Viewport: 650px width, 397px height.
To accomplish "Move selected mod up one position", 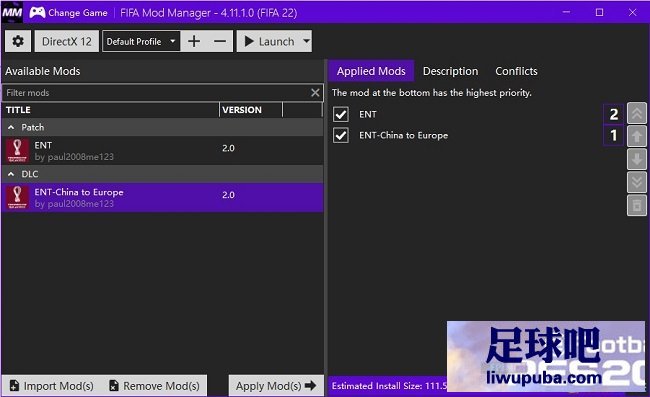I will click(x=636, y=136).
